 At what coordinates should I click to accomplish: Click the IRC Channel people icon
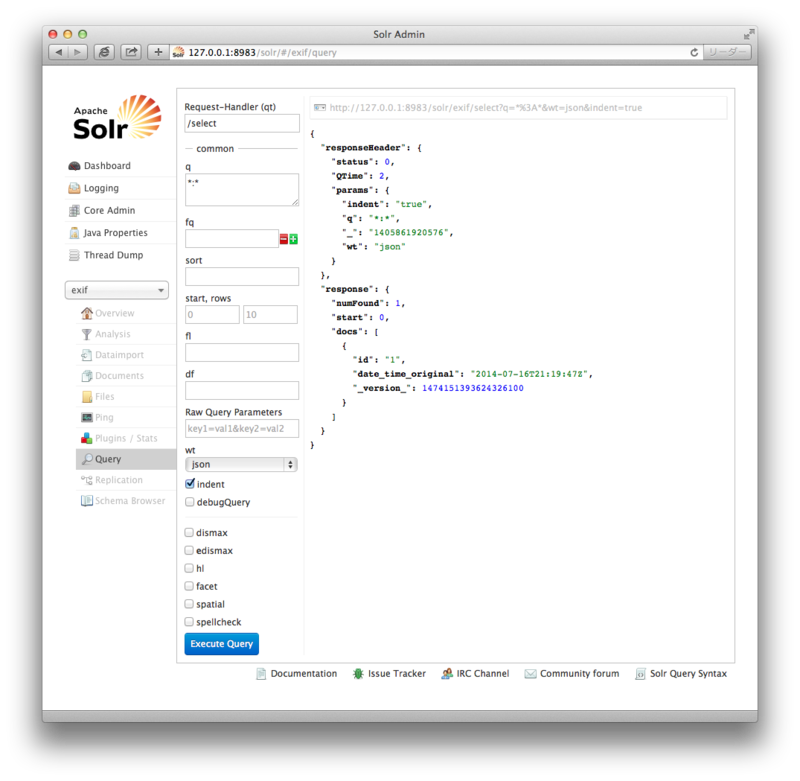point(447,674)
